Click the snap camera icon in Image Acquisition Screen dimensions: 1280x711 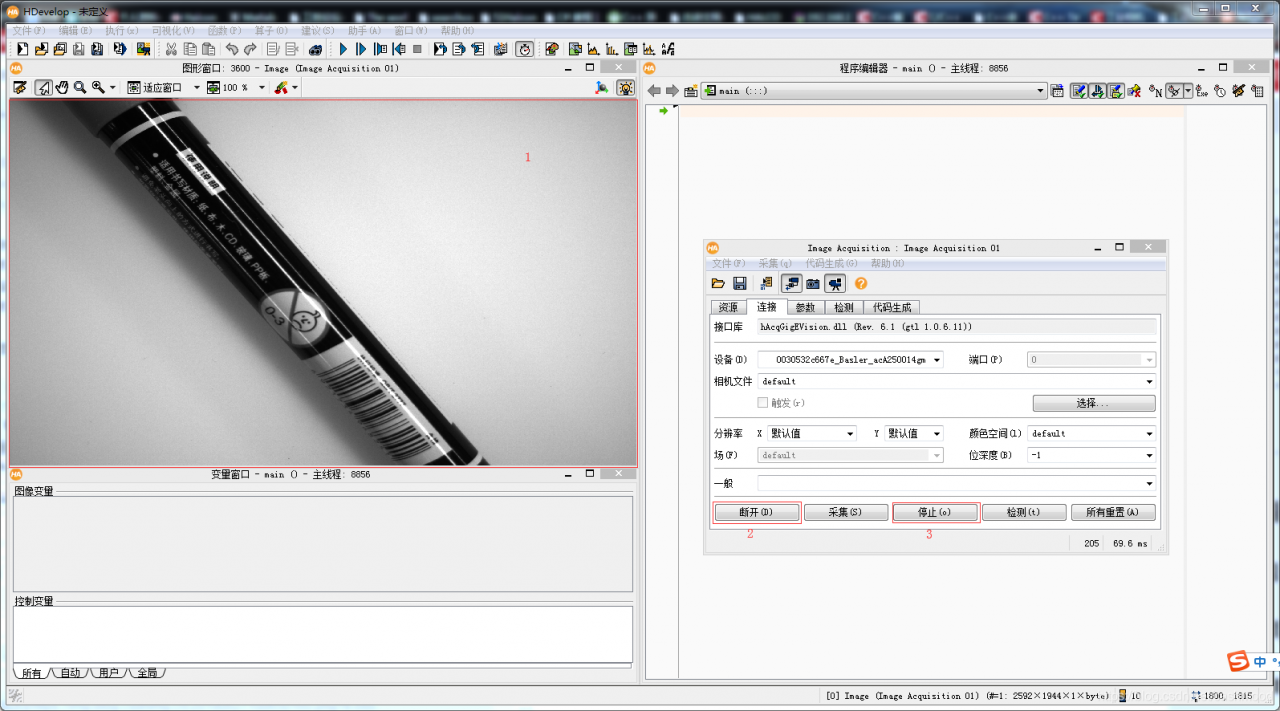[x=813, y=284]
